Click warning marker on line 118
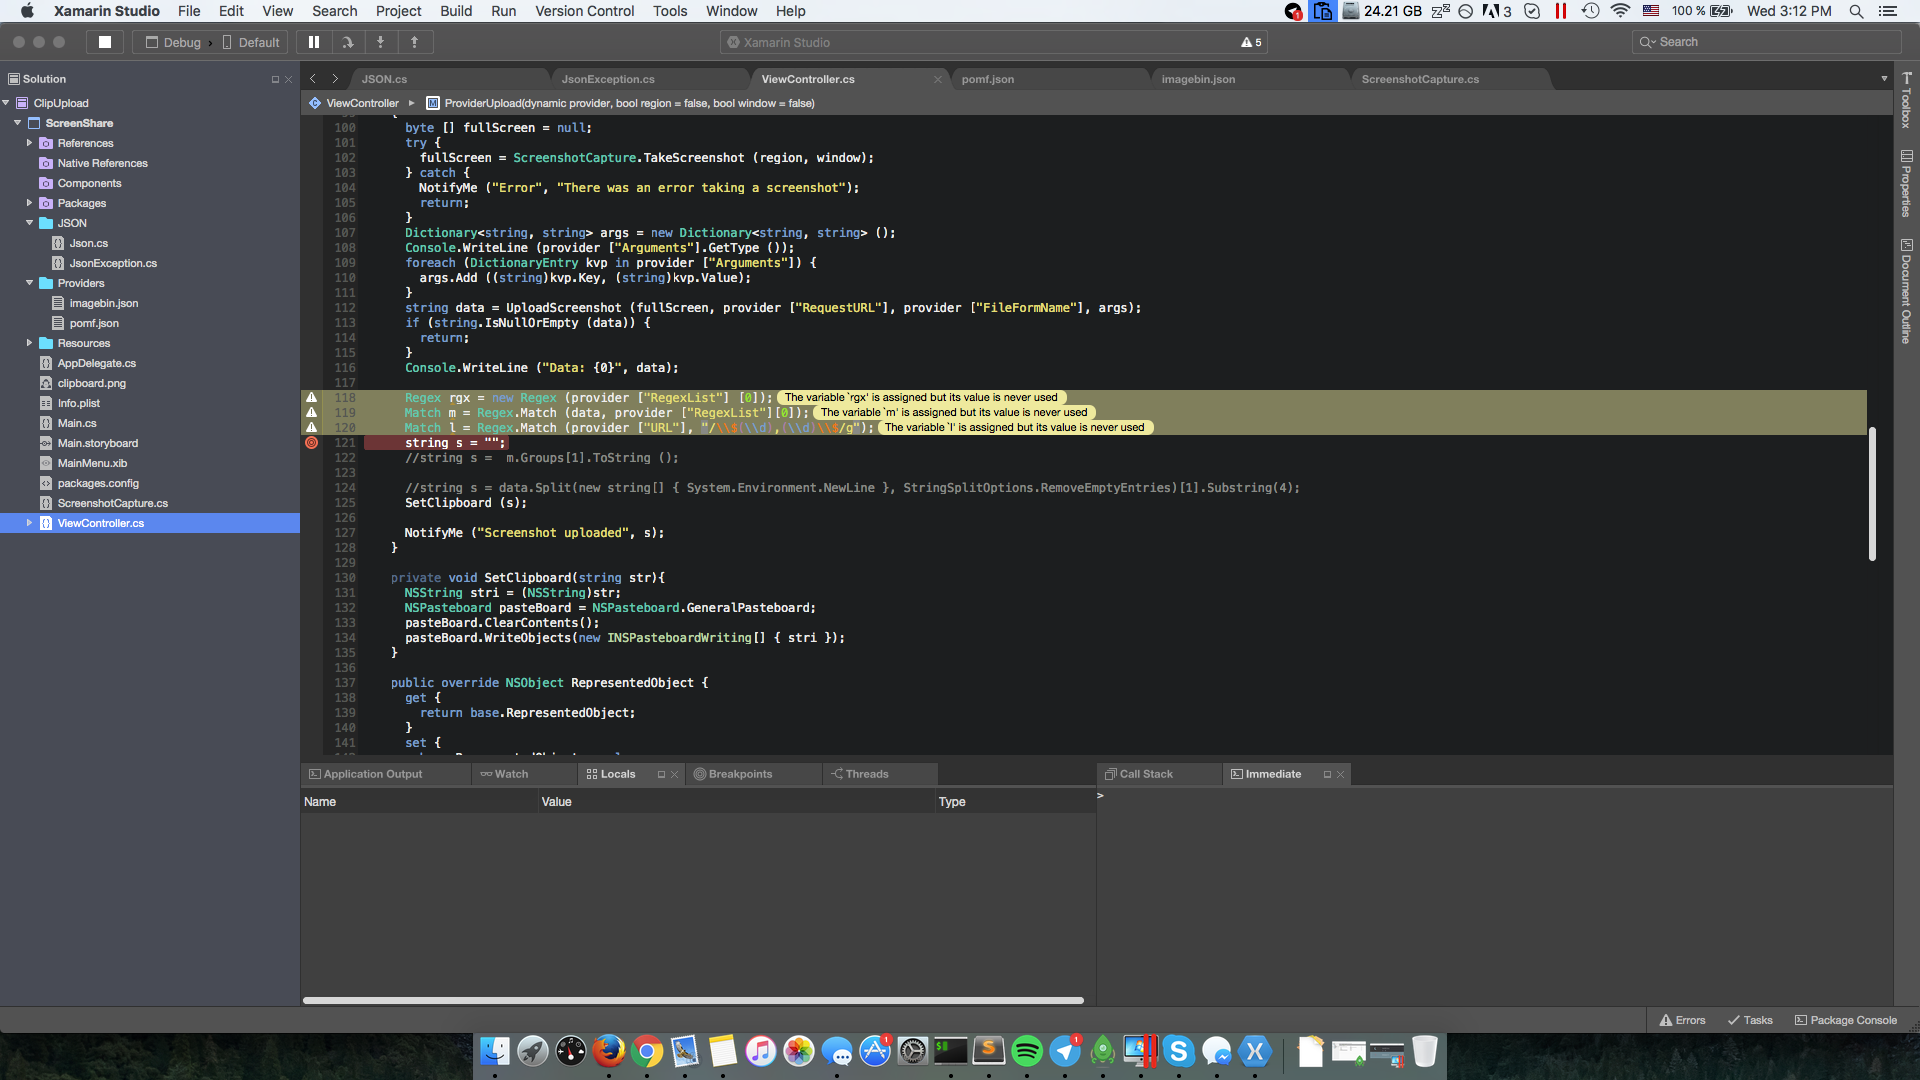The width and height of the screenshot is (1920, 1080). [311, 398]
